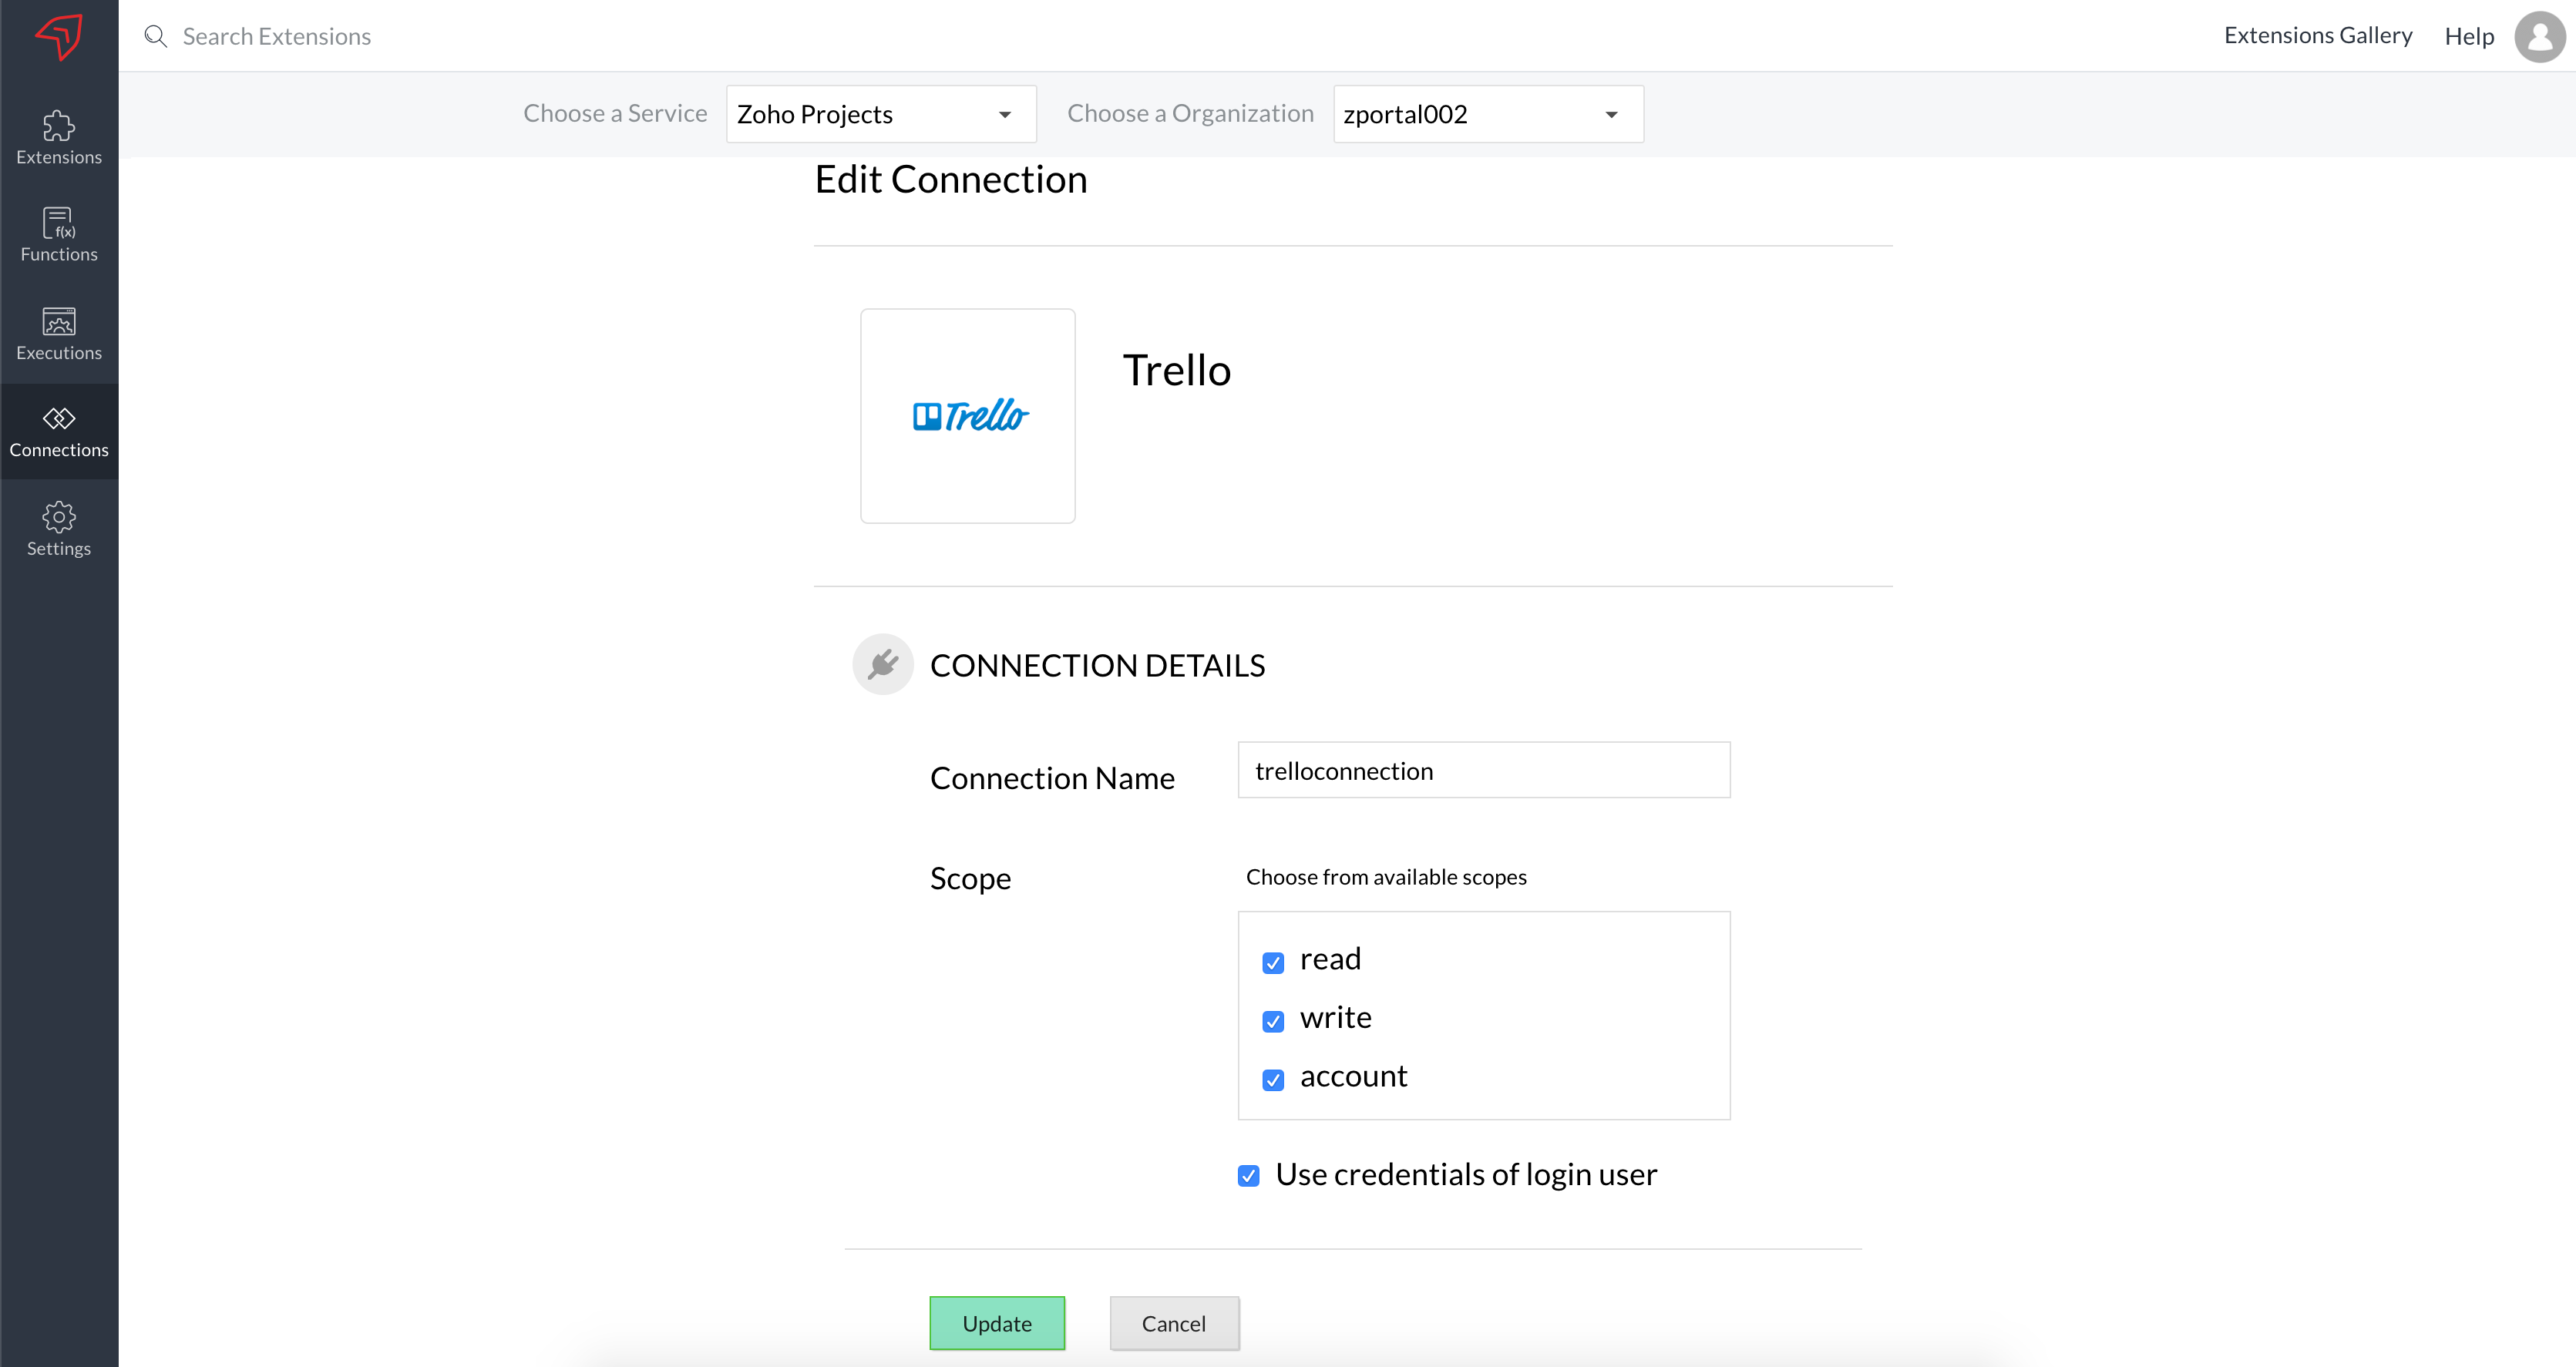Open the Functions f(x) sidebar icon

(59, 223)
